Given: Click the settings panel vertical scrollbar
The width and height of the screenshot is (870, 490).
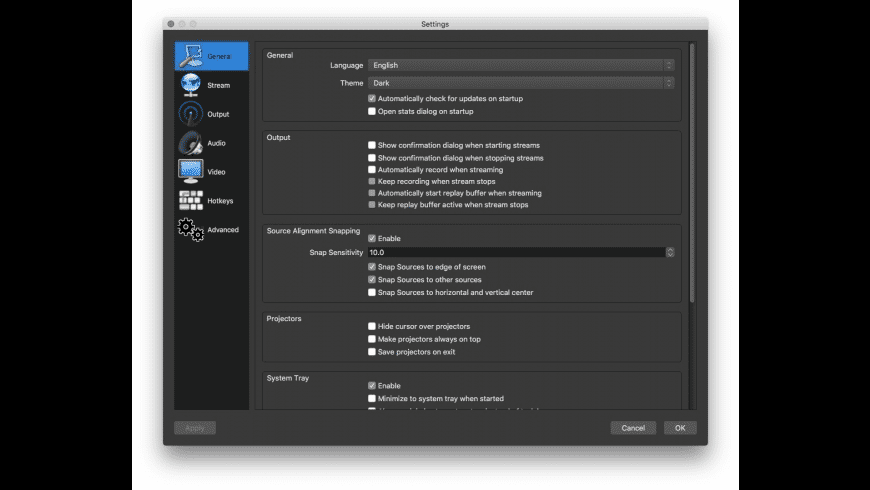Looking at the screenshot, I should [x=692, y=173].
